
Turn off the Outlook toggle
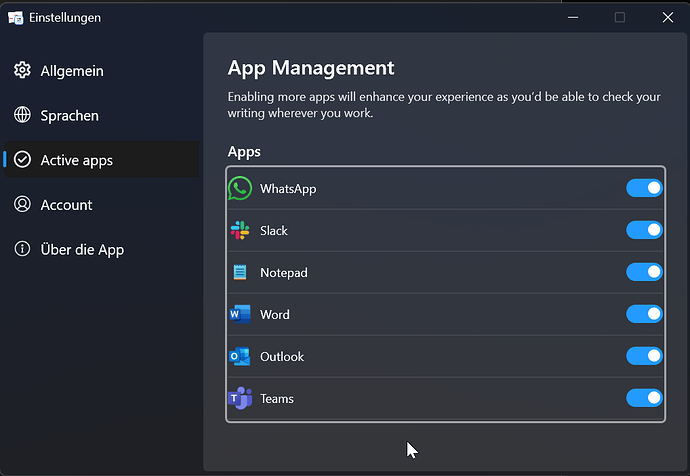click(644, 356)
